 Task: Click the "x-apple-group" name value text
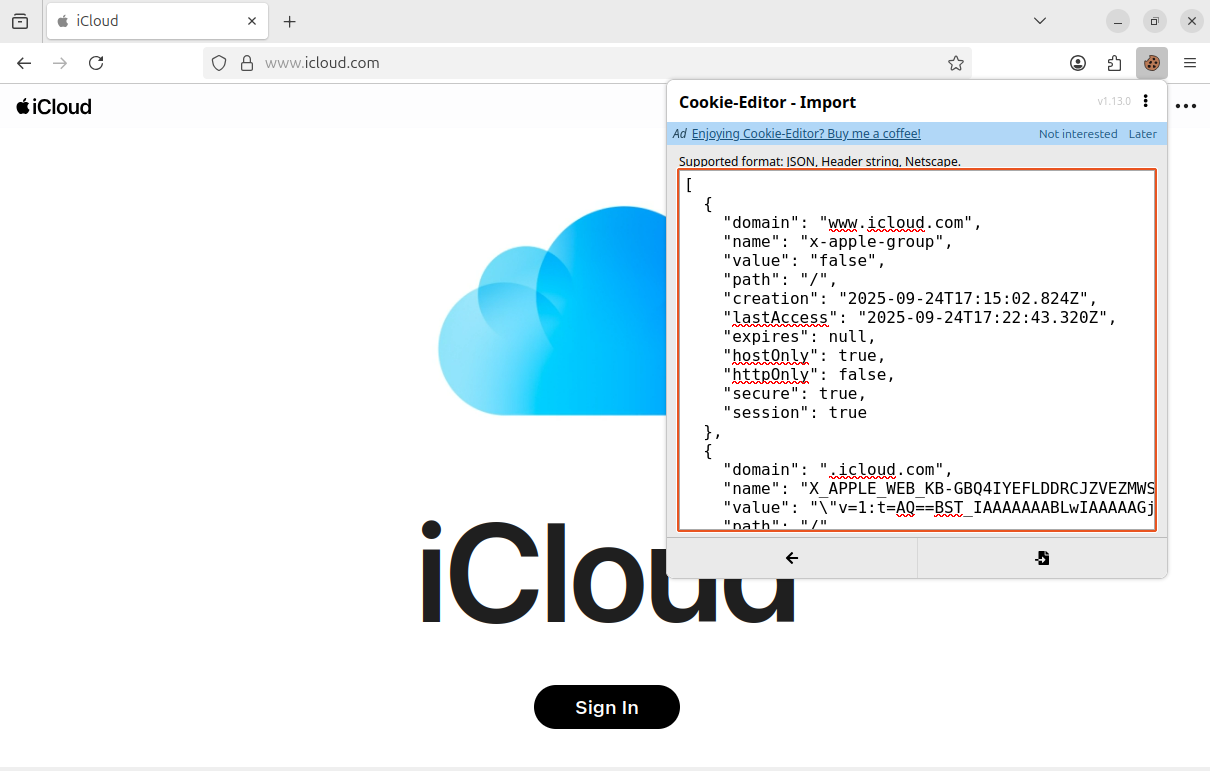pos(875,242)
